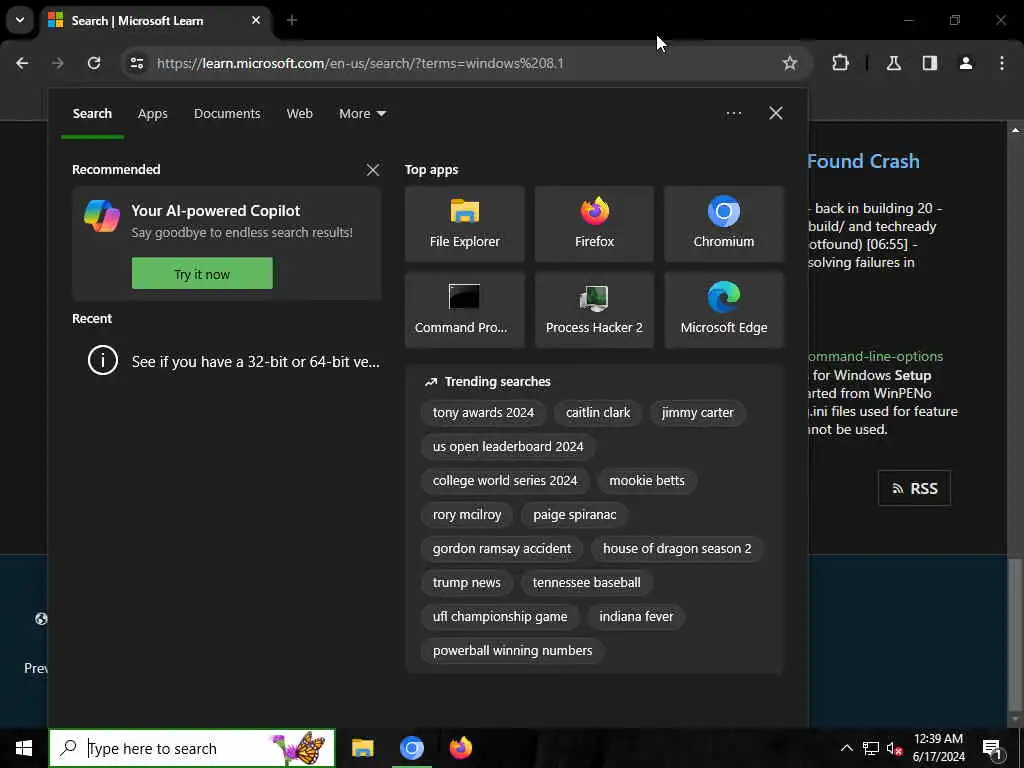This screenshot has height=768, width=1024.
Task: Open search panel options ellipsis
Action: click(x=734, y=113)
